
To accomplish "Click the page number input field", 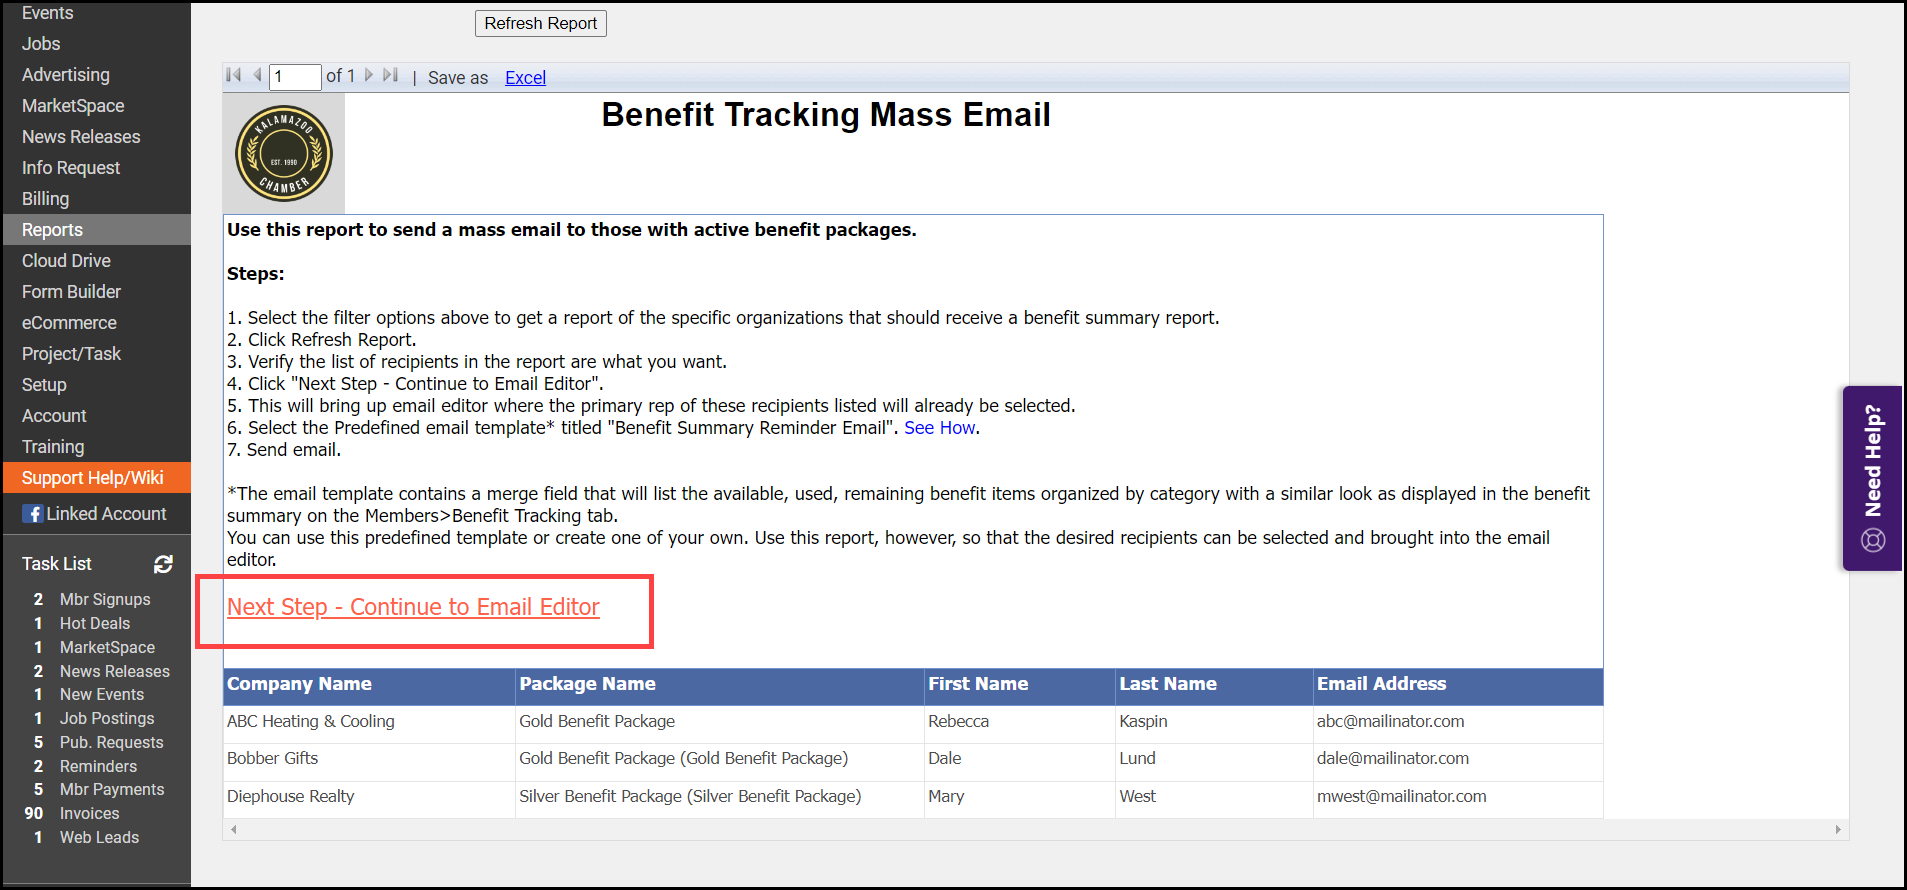I will coord(294,77).
